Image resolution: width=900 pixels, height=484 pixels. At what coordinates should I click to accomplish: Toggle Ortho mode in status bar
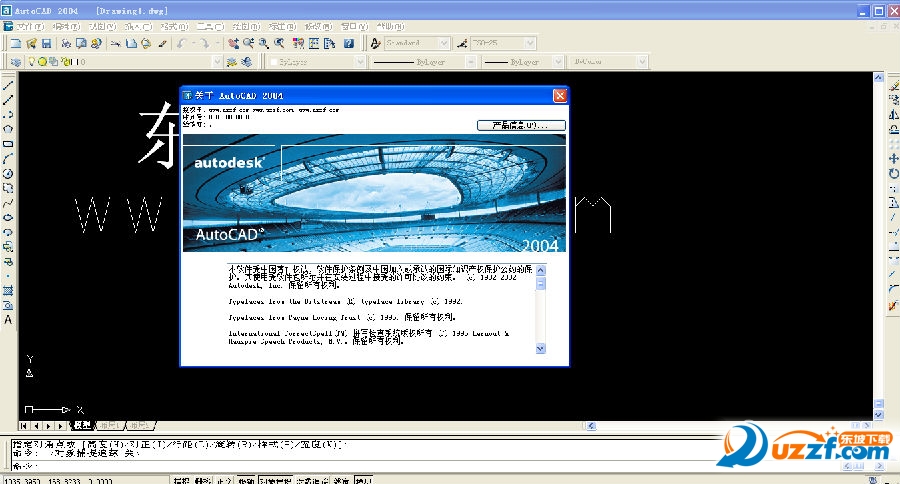pyautogui.click(x=223, y=480)
